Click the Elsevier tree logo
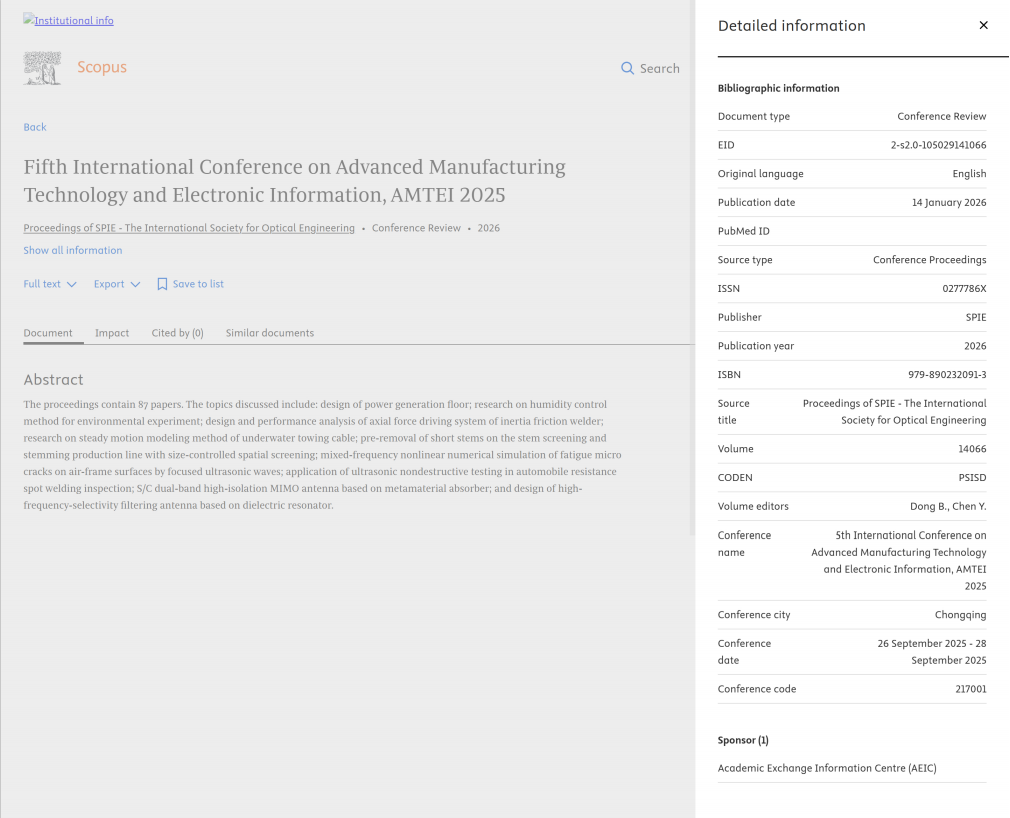The image size is (1010, 818). pyautogui.click(x=42, y=68)
